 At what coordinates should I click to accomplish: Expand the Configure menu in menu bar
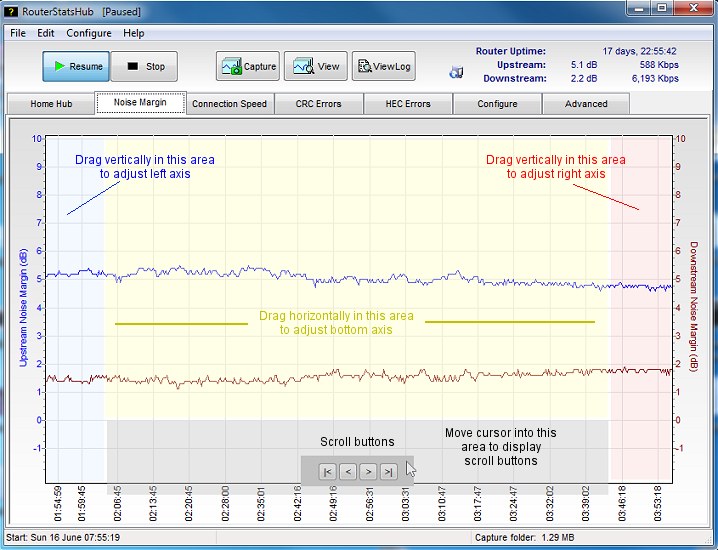pos(89,33)
